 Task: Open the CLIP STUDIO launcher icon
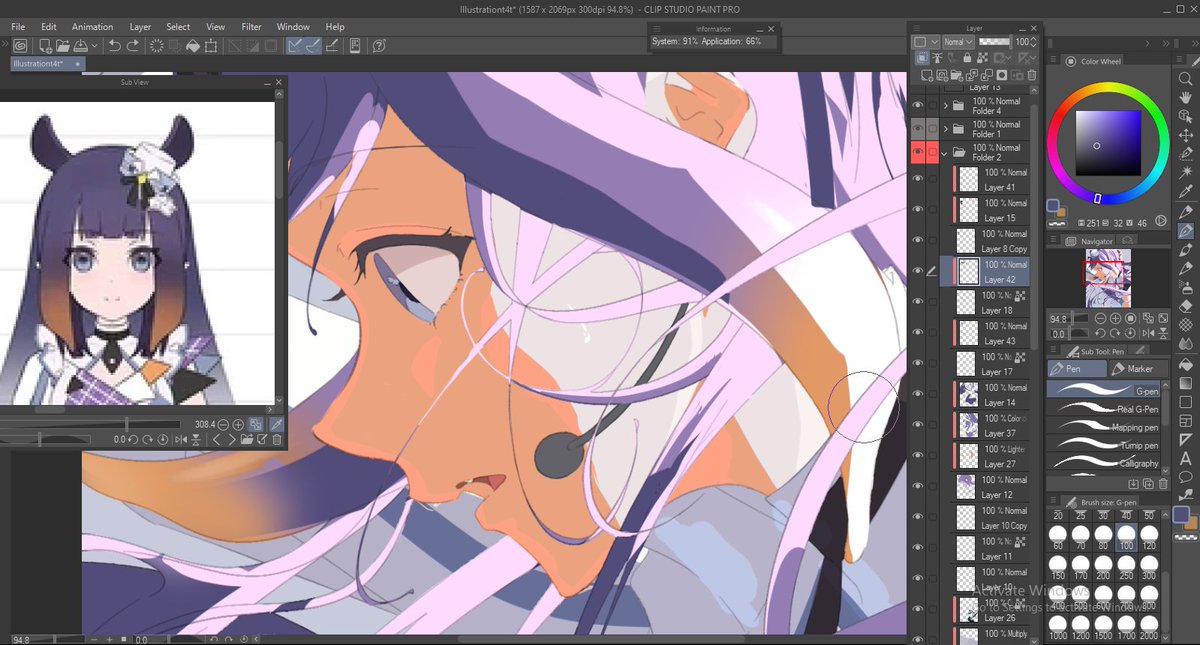[18, 45]
